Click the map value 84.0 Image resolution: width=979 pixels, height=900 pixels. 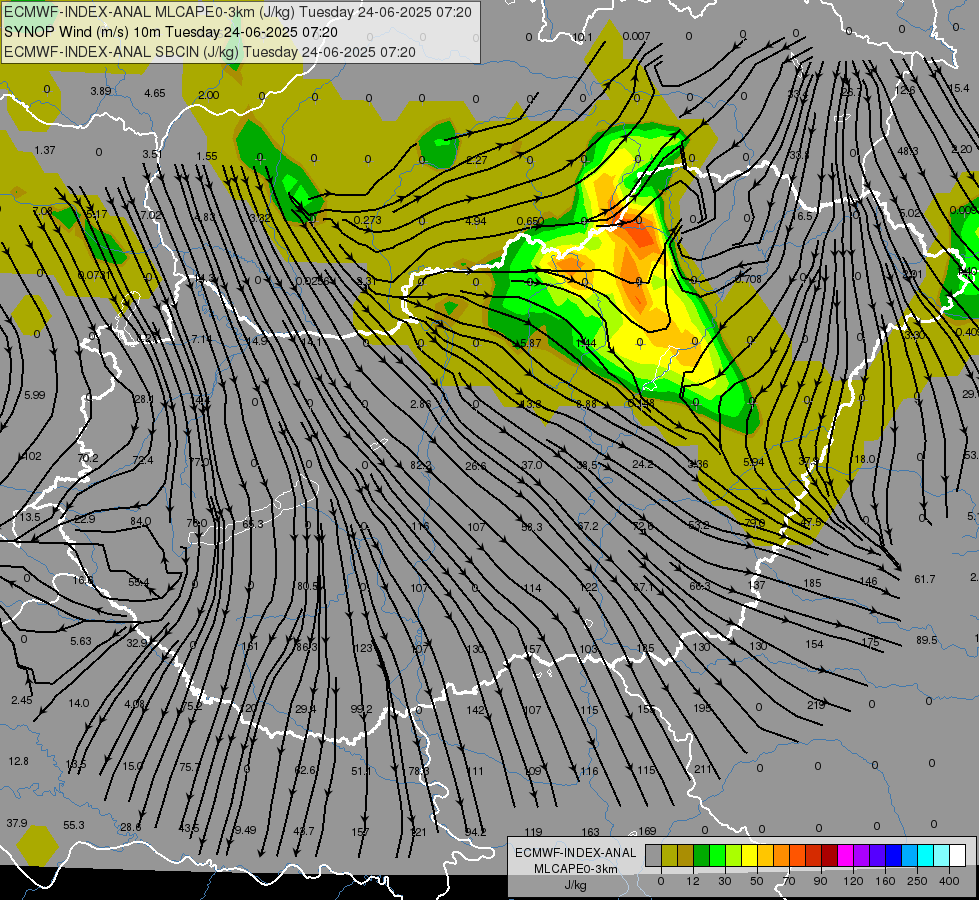coord(140,521)
